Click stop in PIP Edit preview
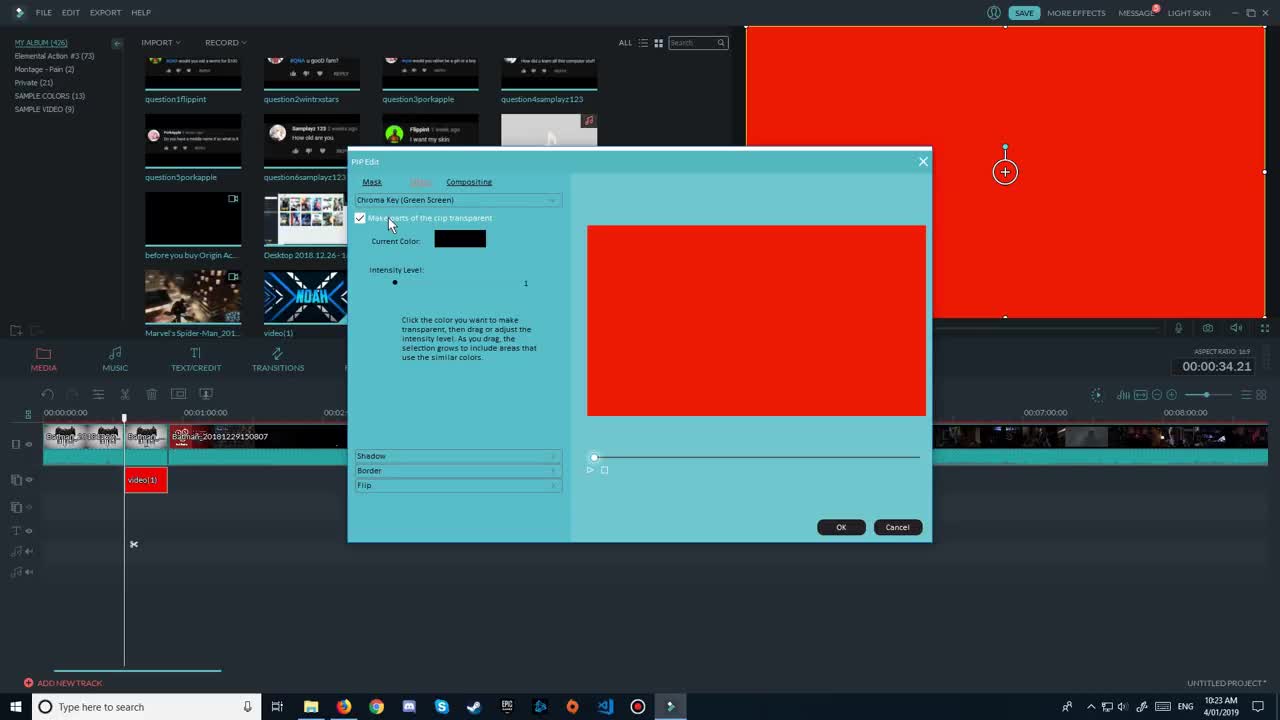 [x=604, y=470]
